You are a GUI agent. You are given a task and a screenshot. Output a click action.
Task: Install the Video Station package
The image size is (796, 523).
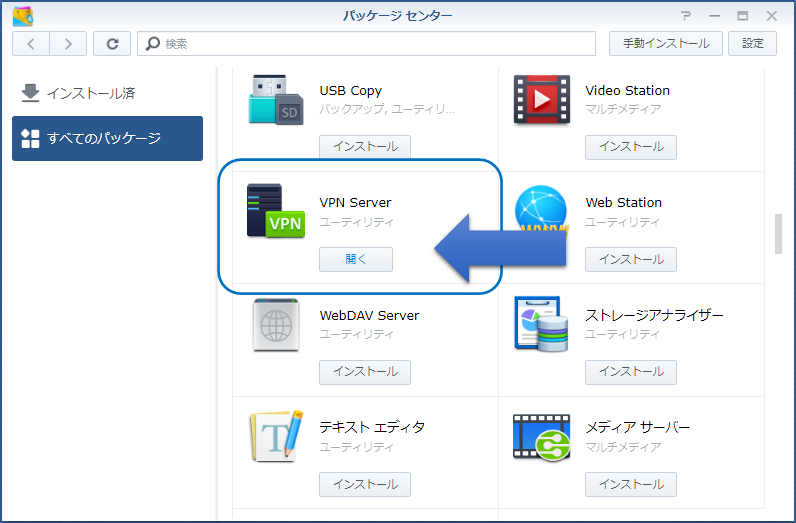coord(631,147)
